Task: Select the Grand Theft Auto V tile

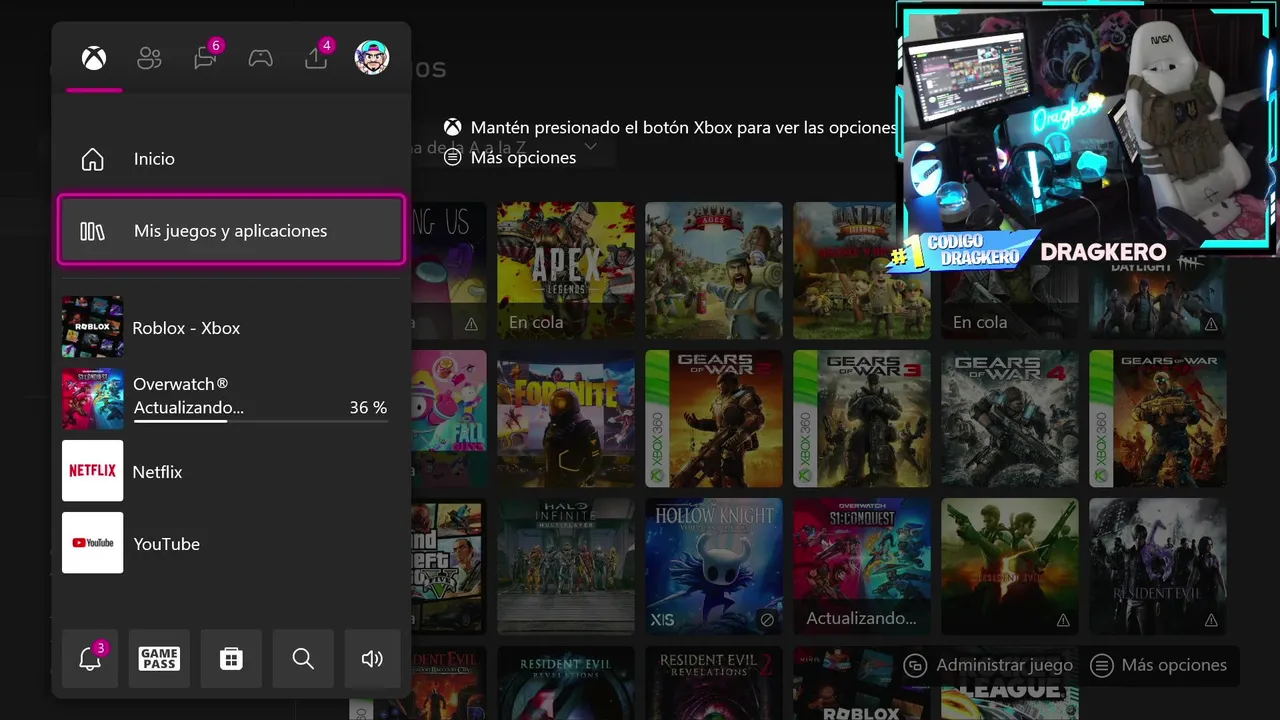Action: 449,567
